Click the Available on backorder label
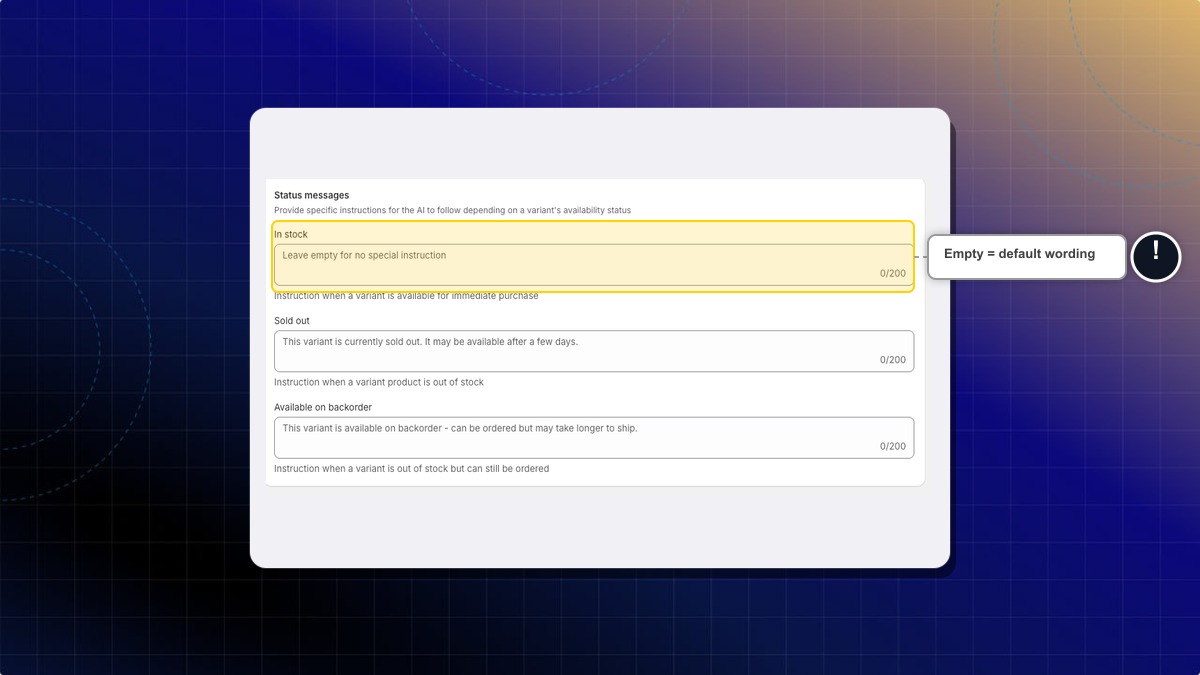This screenshot has height=675, width=1200. coord(323,407)
